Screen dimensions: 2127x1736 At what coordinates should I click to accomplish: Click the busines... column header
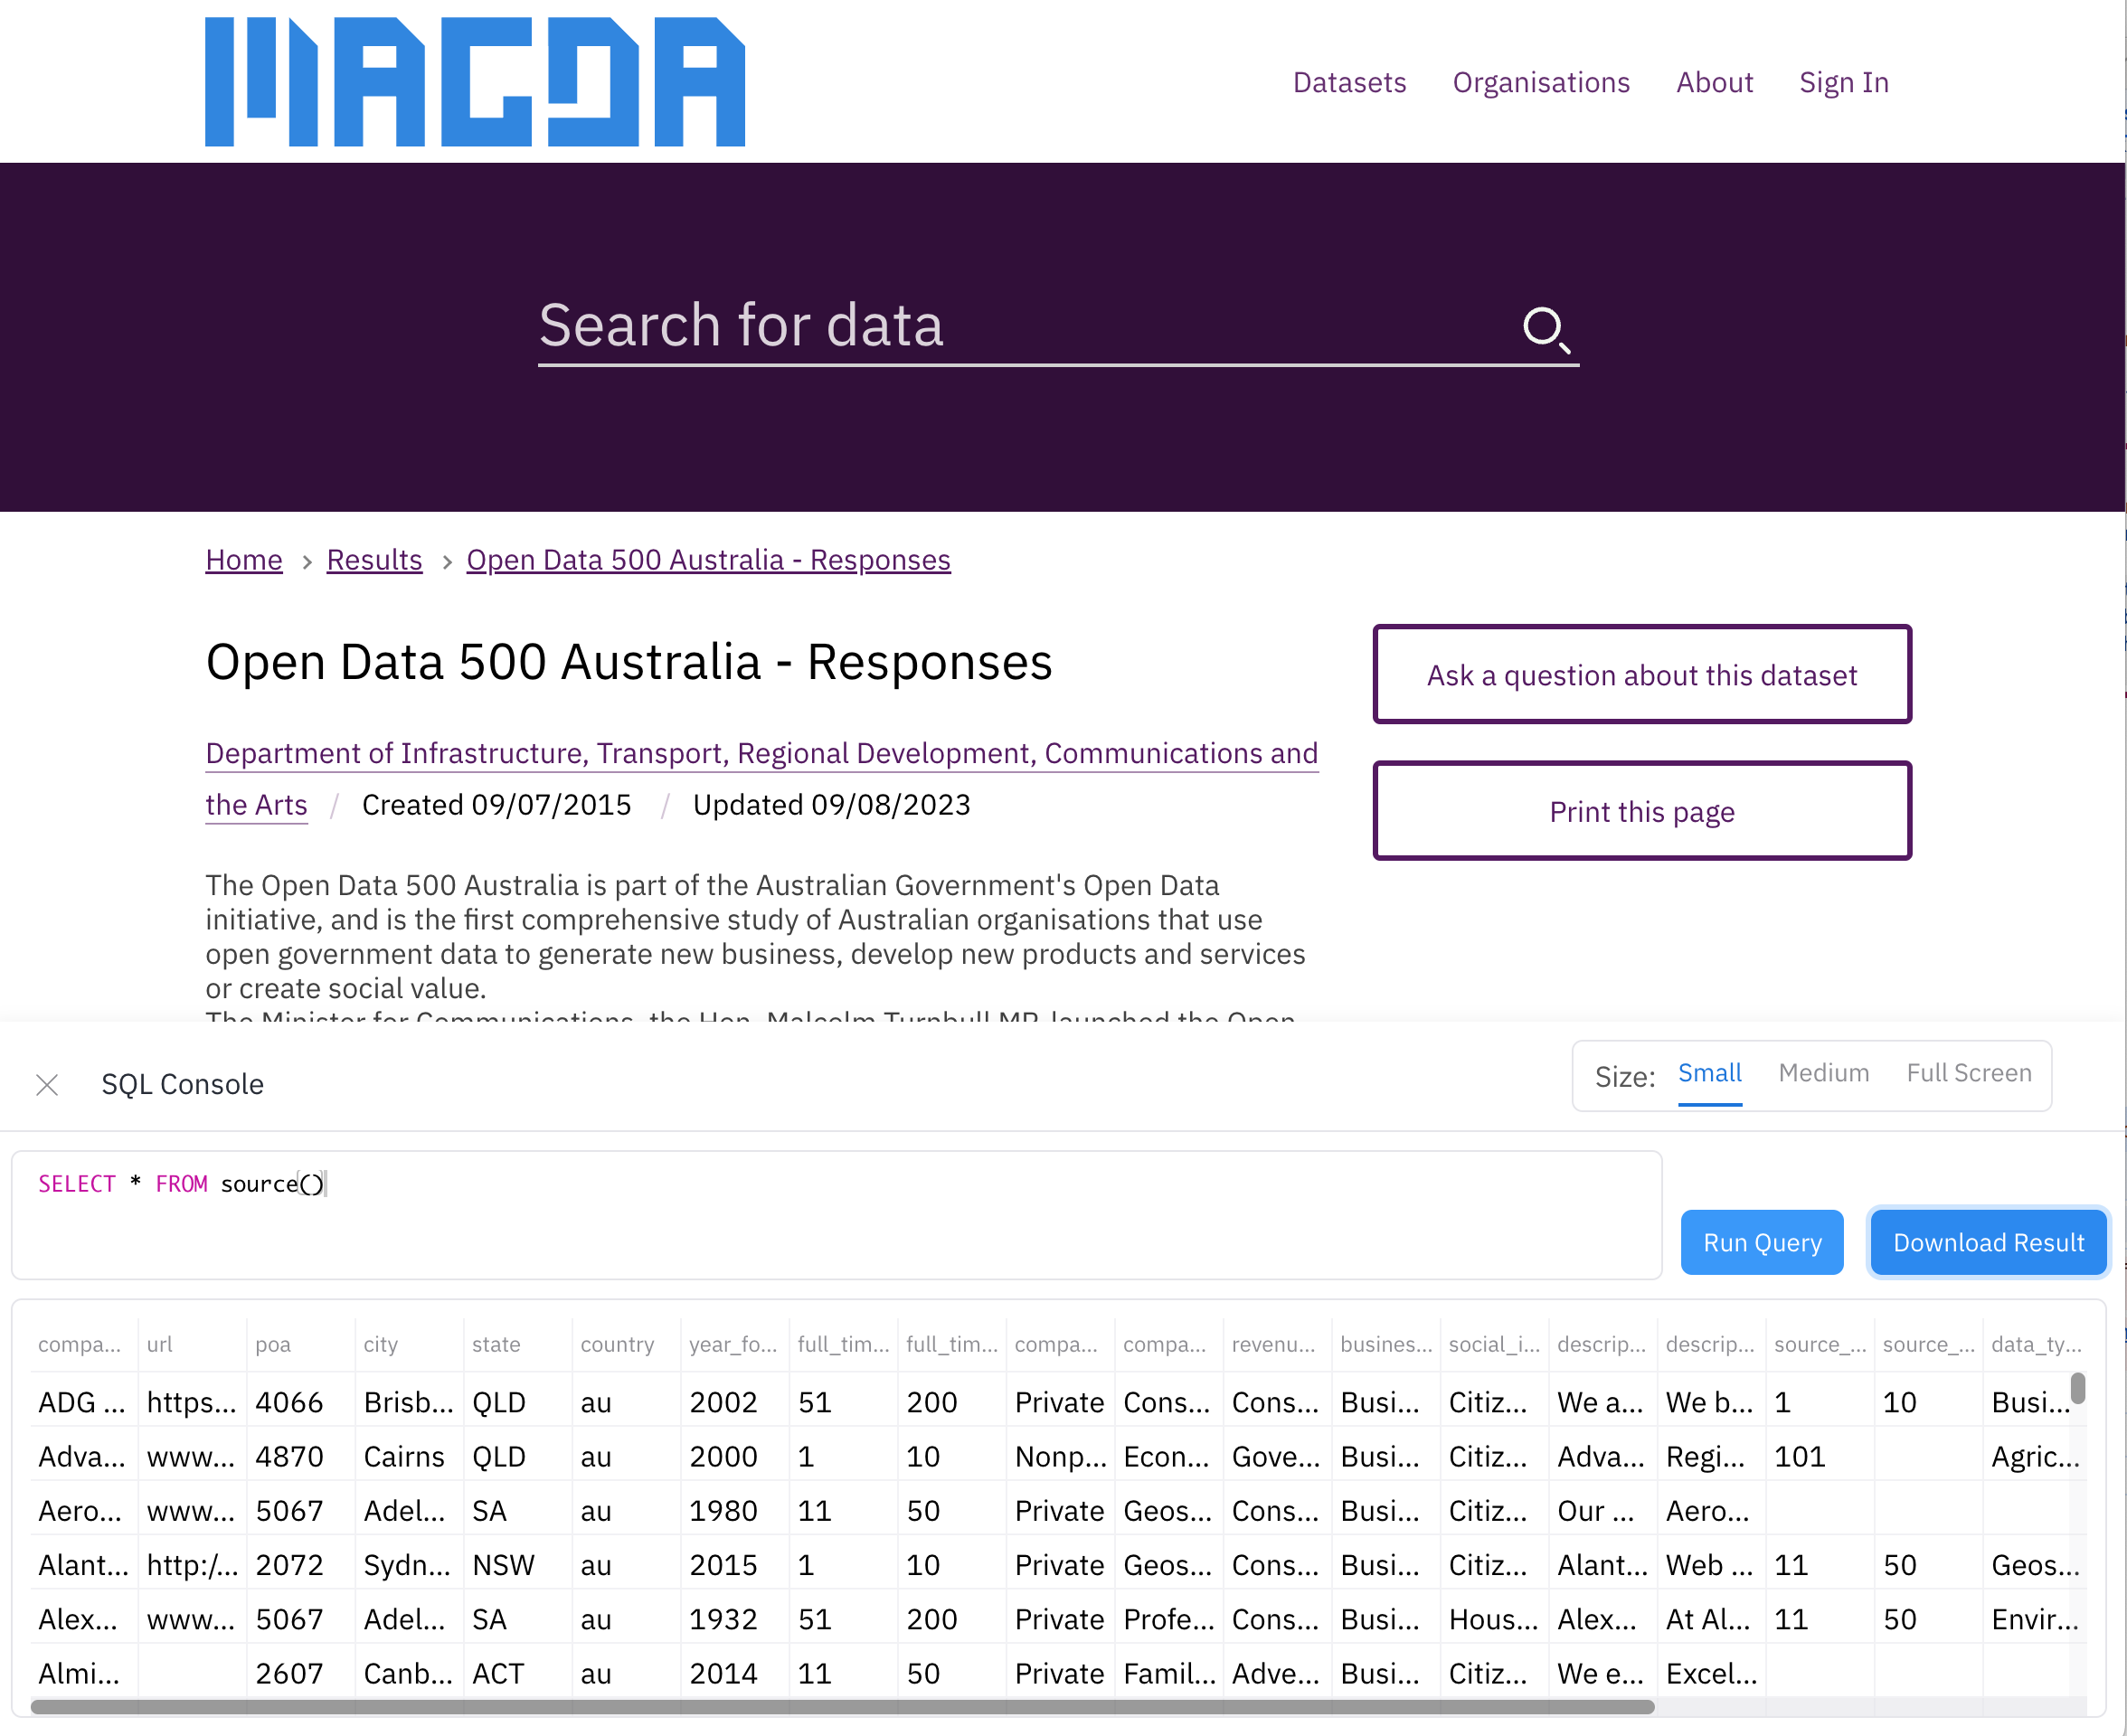1385,1345
